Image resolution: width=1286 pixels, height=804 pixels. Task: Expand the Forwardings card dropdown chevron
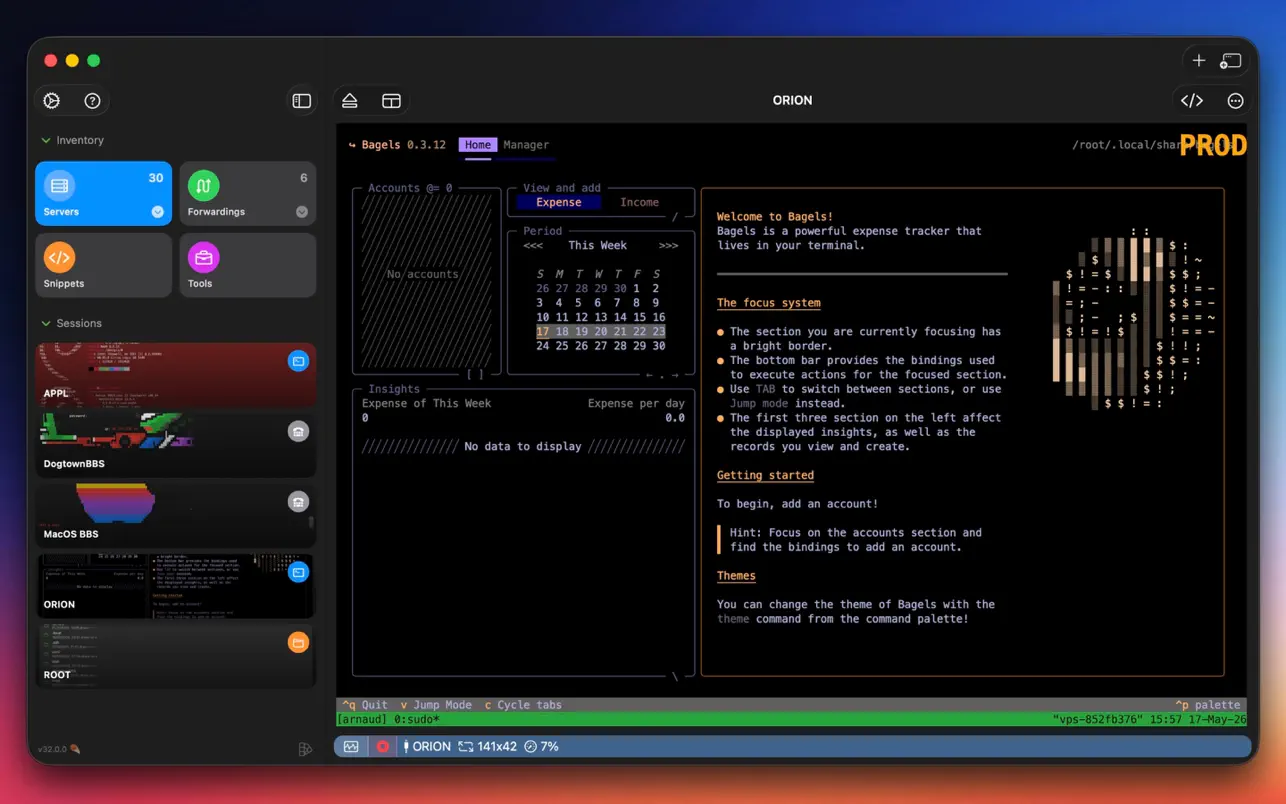[x=302, y=212]
